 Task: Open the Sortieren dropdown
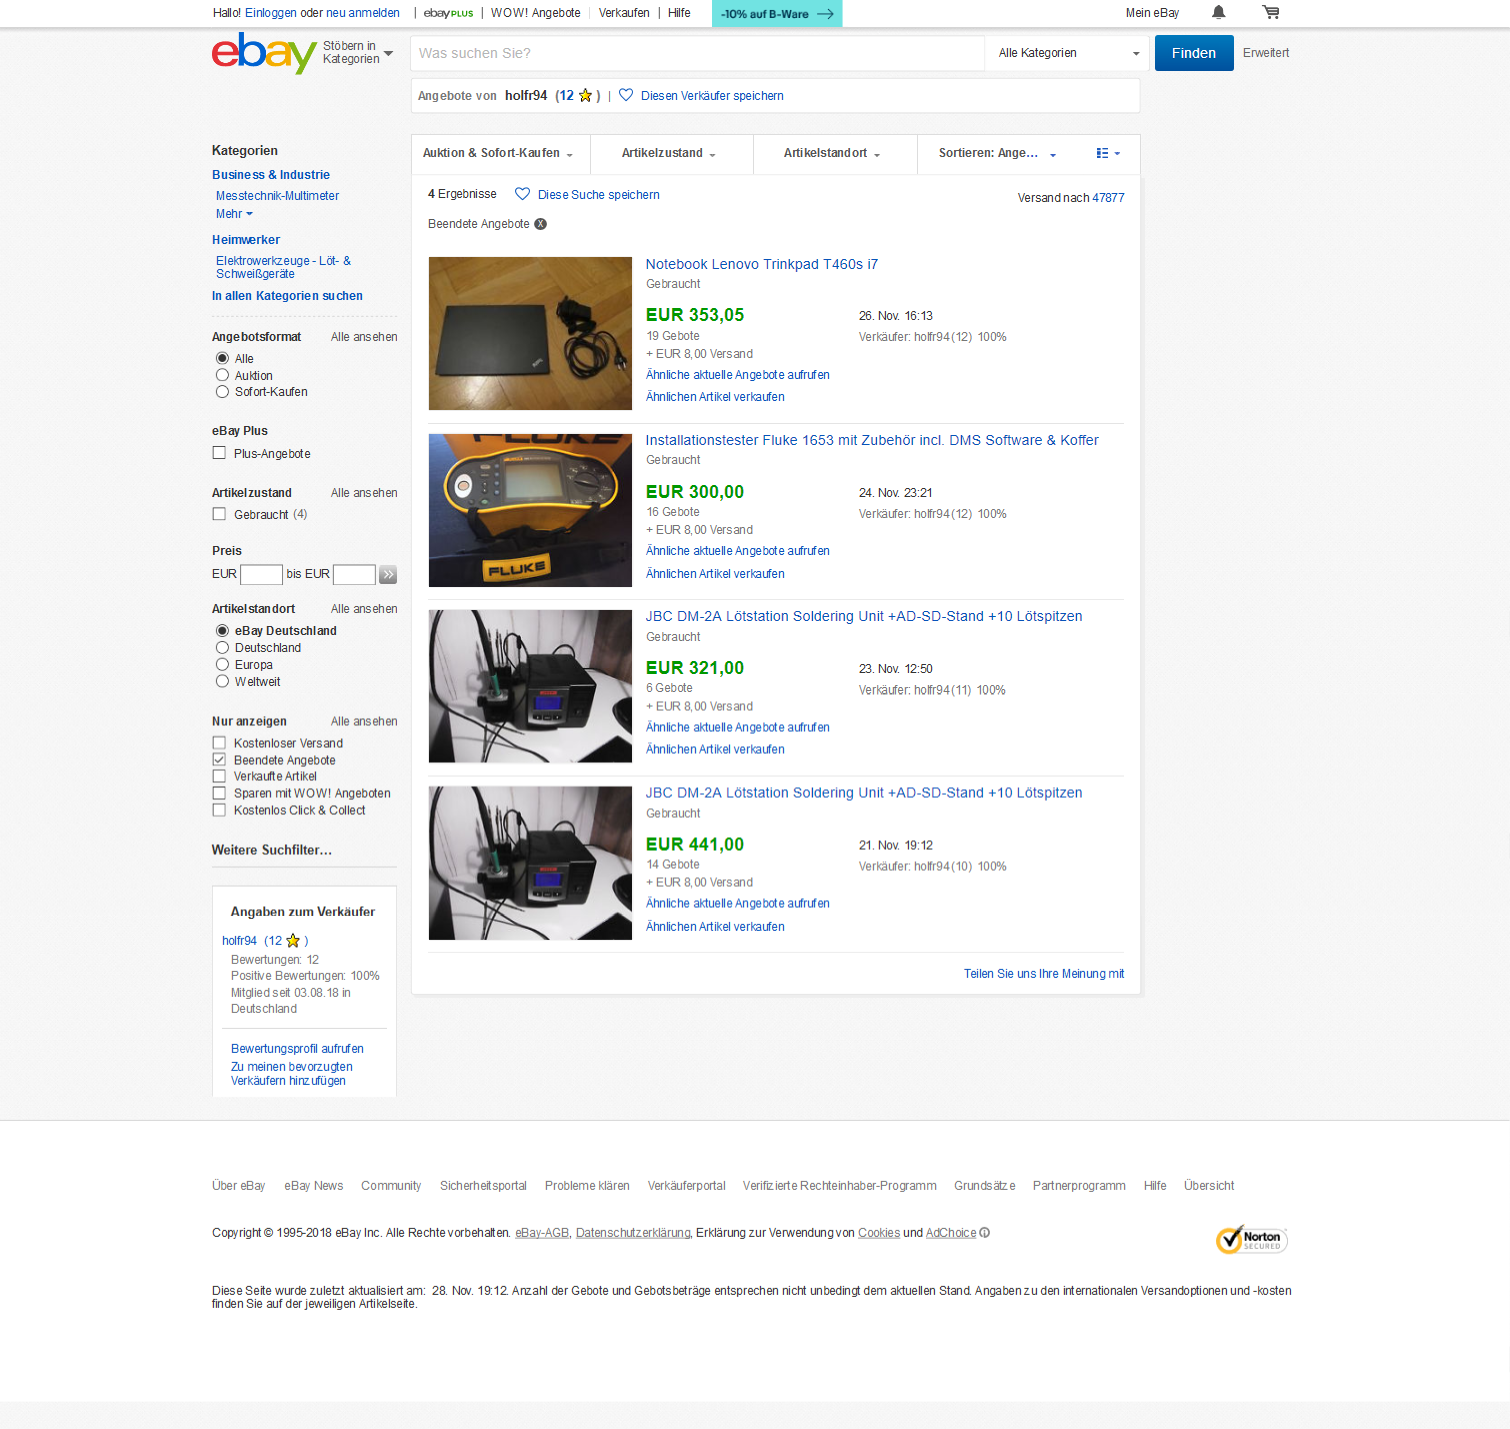point(997,153)
